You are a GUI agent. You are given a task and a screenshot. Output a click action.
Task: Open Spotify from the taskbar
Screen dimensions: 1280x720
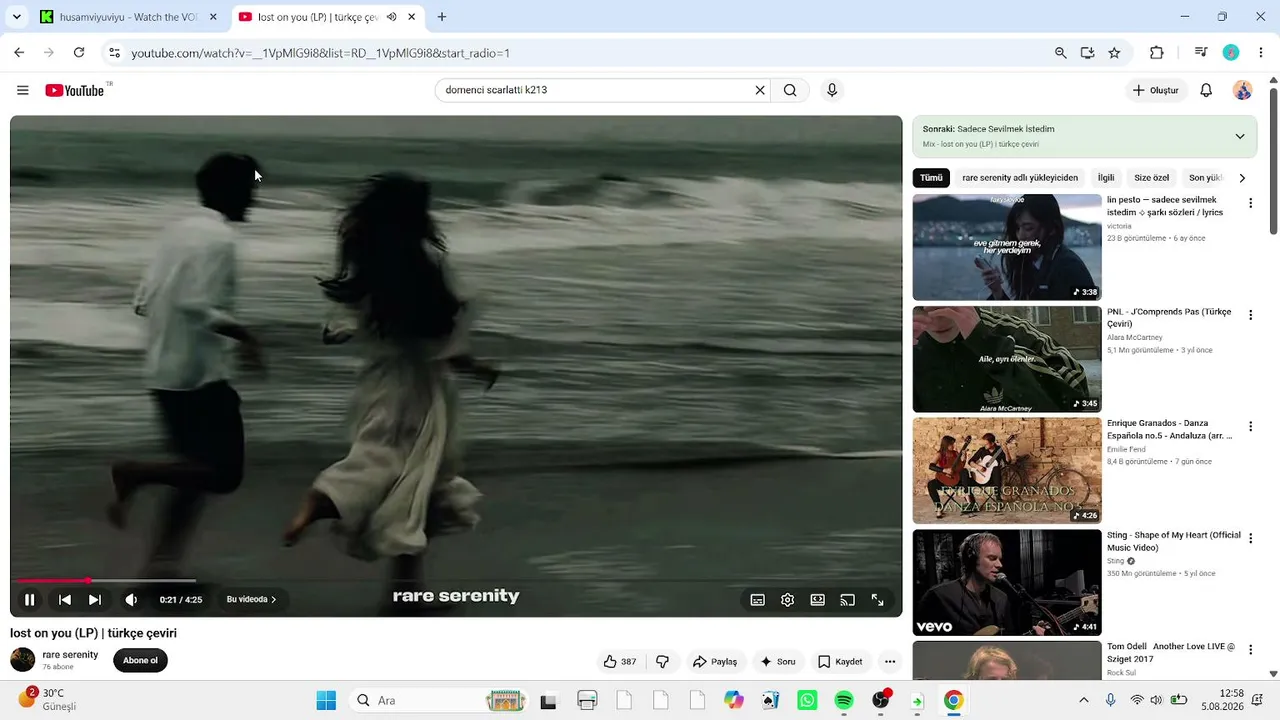(844, 700)
